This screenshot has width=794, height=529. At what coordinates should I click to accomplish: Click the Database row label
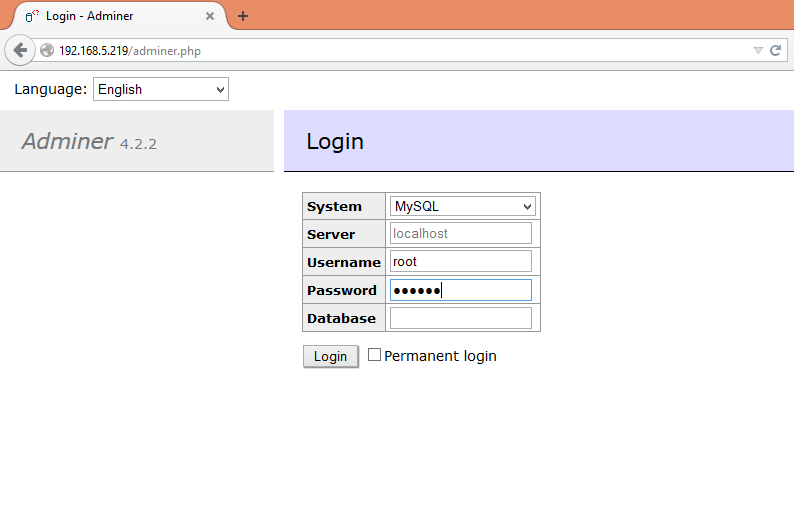[341, 318]
